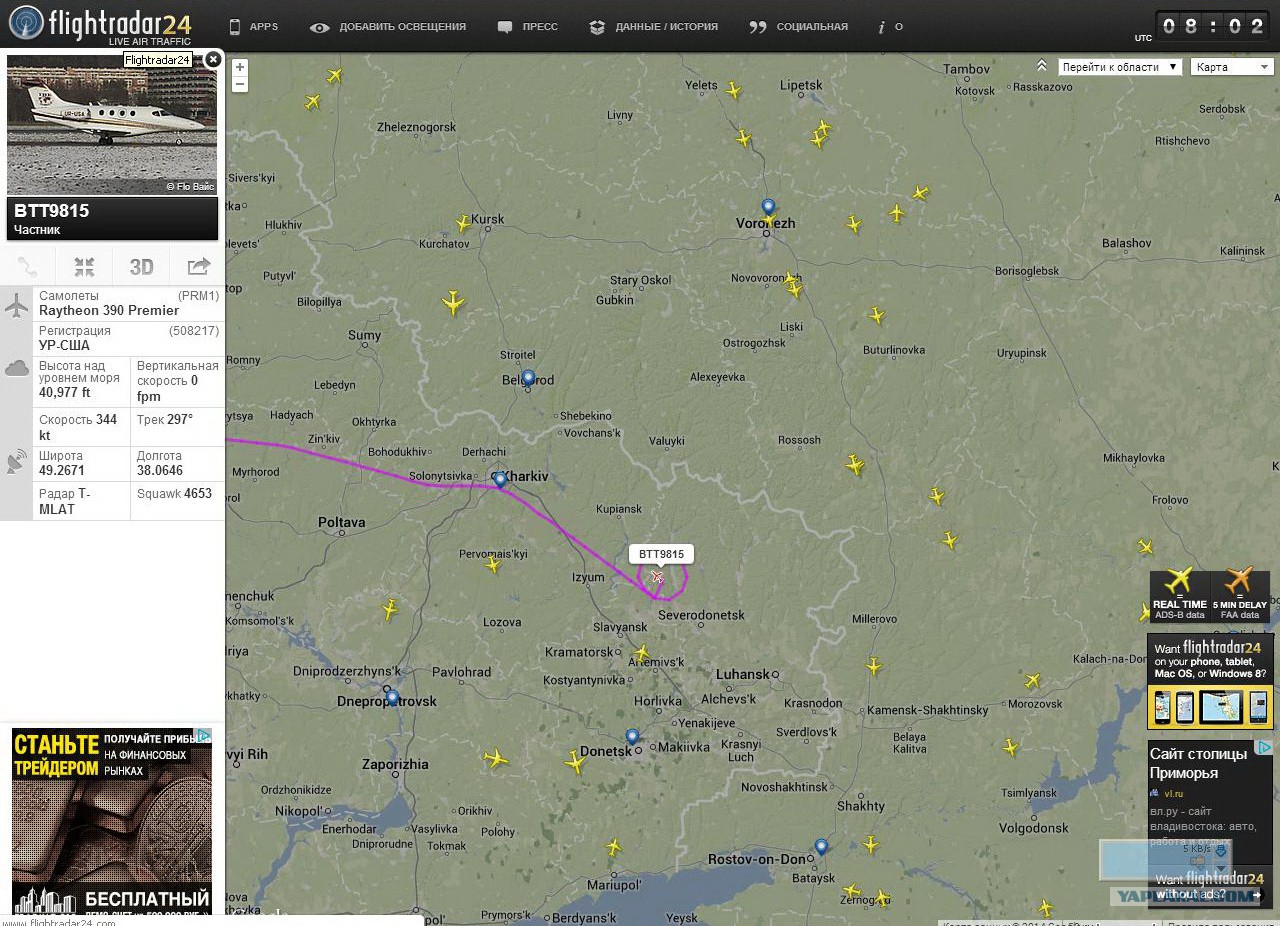Open the ПРЕСС menu item

[x=527, y=27]
